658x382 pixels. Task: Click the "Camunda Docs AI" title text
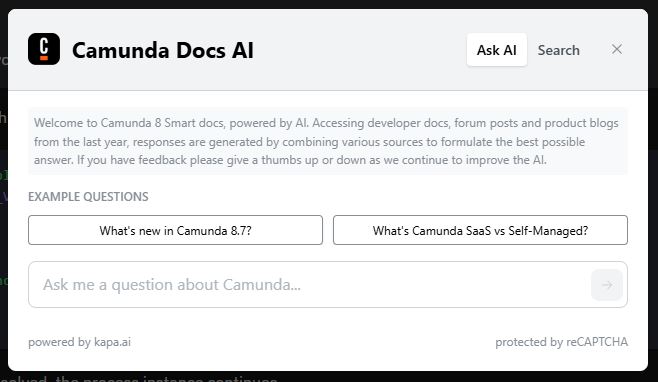163,50
